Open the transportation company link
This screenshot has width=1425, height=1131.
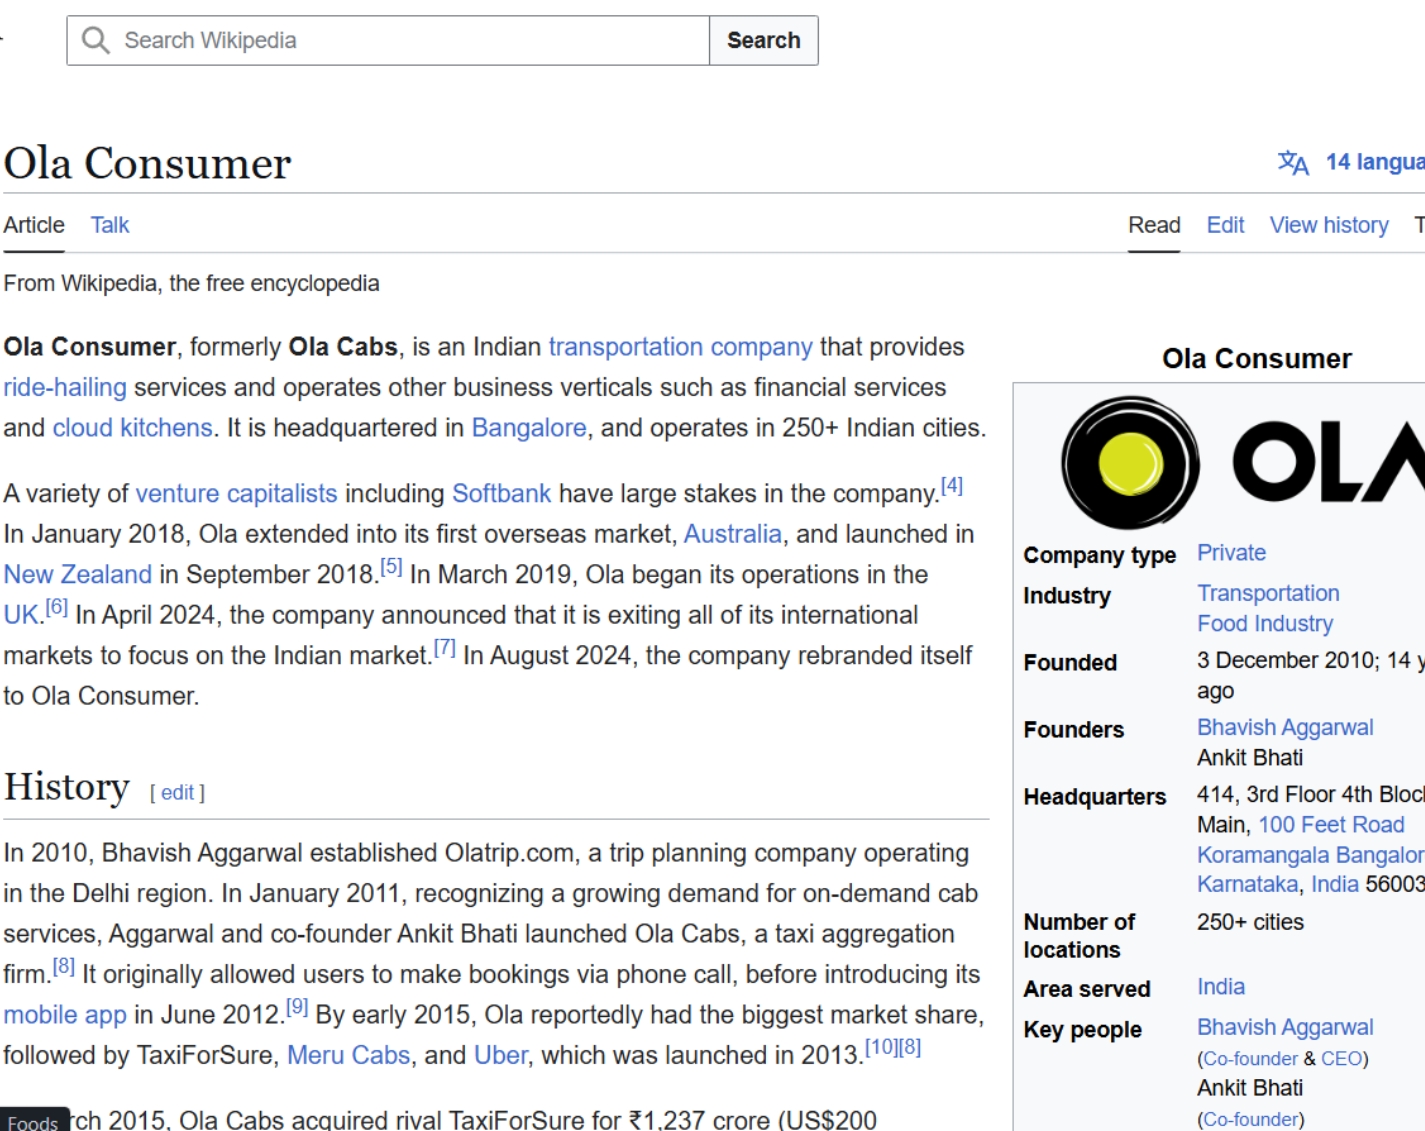(x=680, y=347)
